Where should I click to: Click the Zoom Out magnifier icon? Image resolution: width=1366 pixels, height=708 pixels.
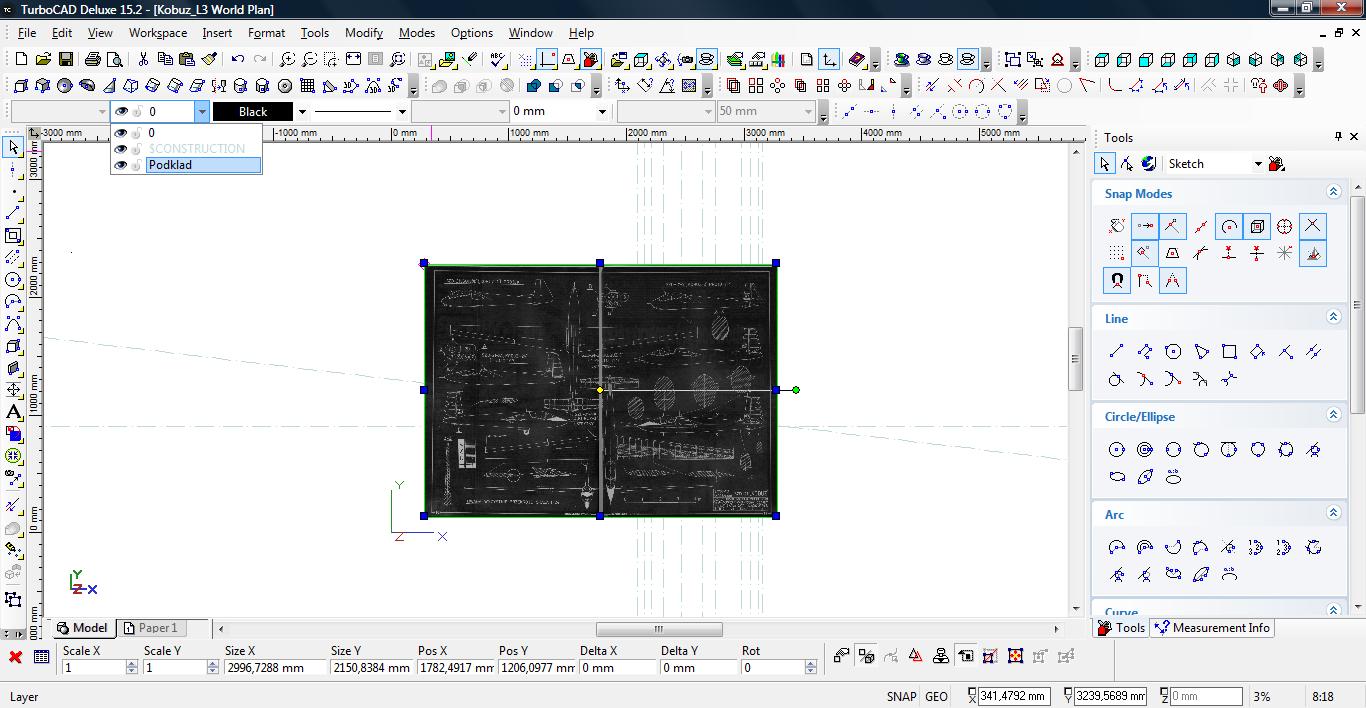(310, 60)
